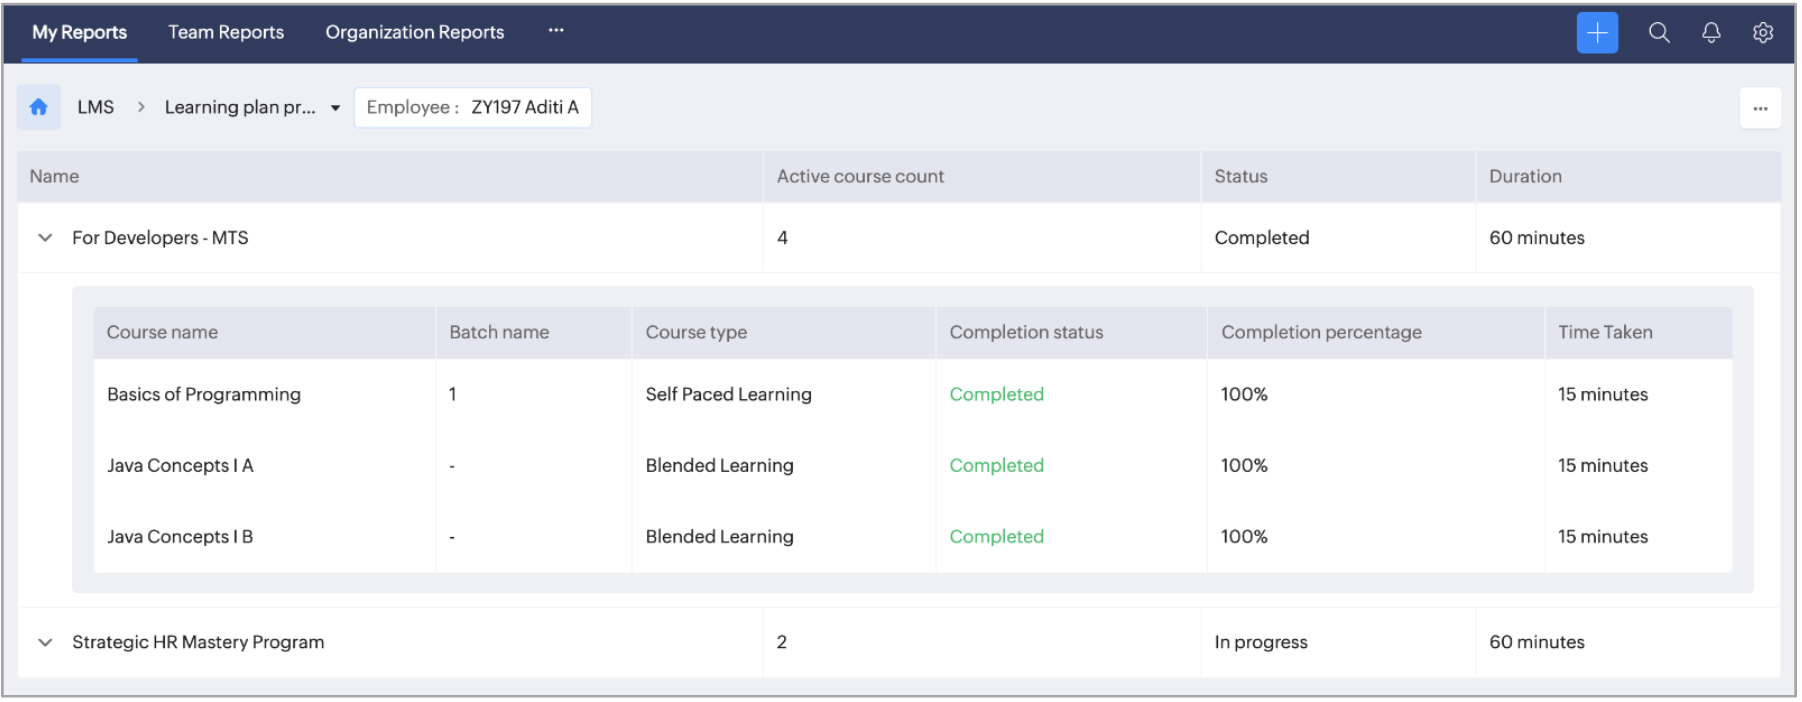This screenshot has height=702, width=1802.
Task: Click the blue plus add button
Action: 1597,33
